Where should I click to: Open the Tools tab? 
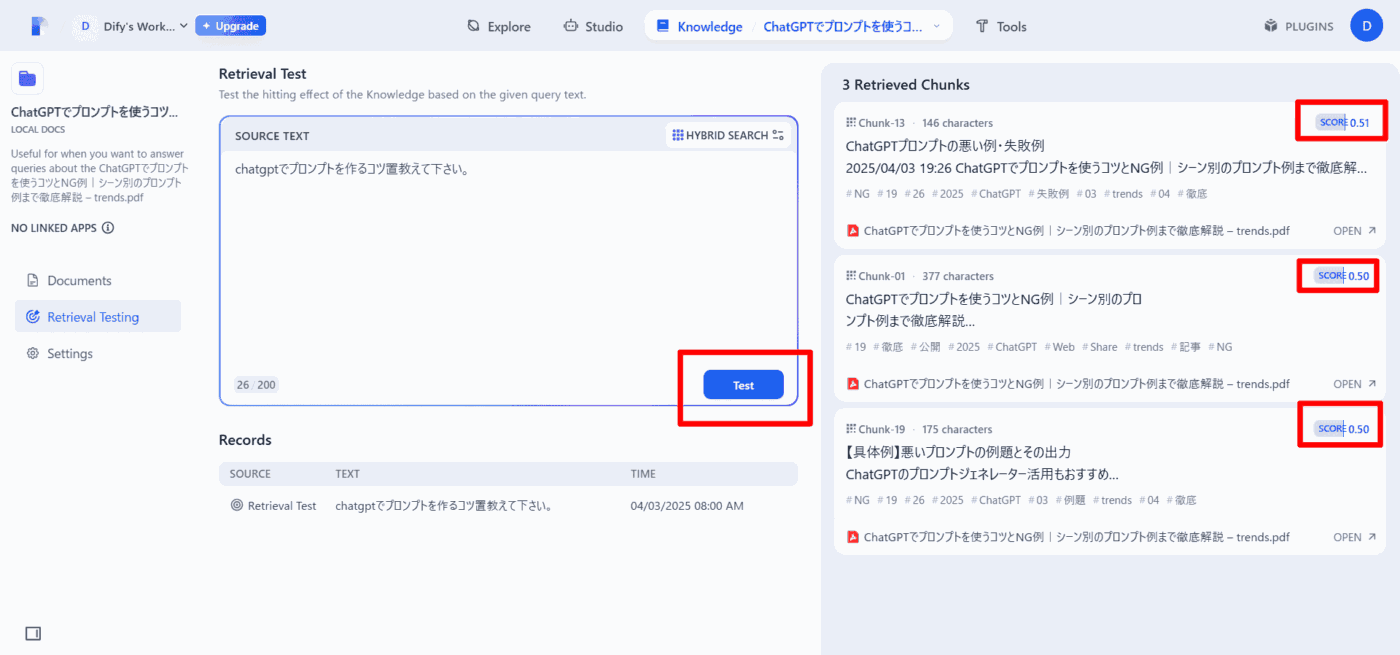[1001, 27]
